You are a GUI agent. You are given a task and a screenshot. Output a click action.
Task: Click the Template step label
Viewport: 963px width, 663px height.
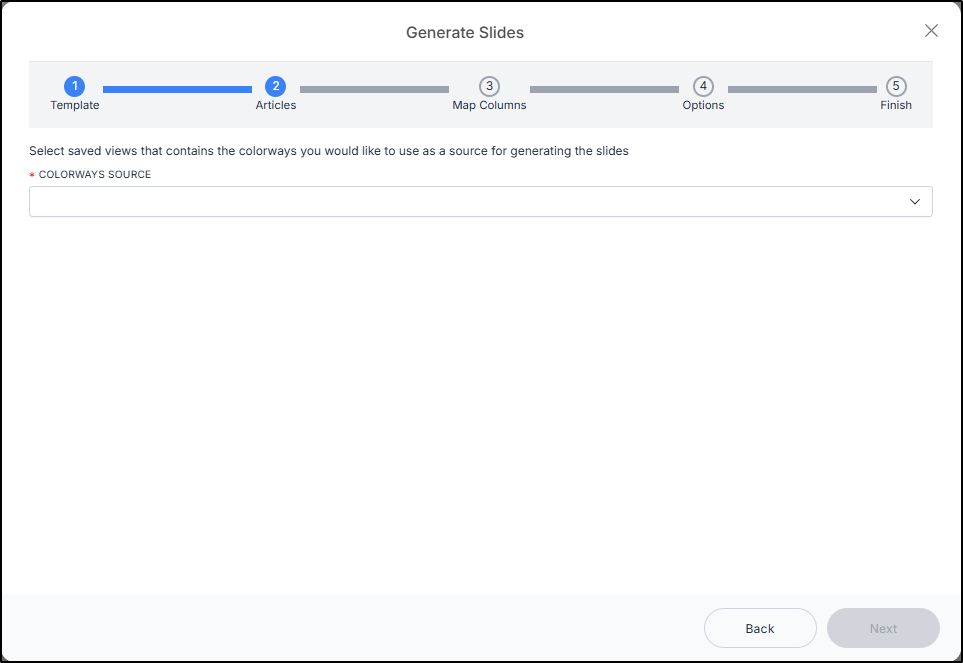(74, 105)
